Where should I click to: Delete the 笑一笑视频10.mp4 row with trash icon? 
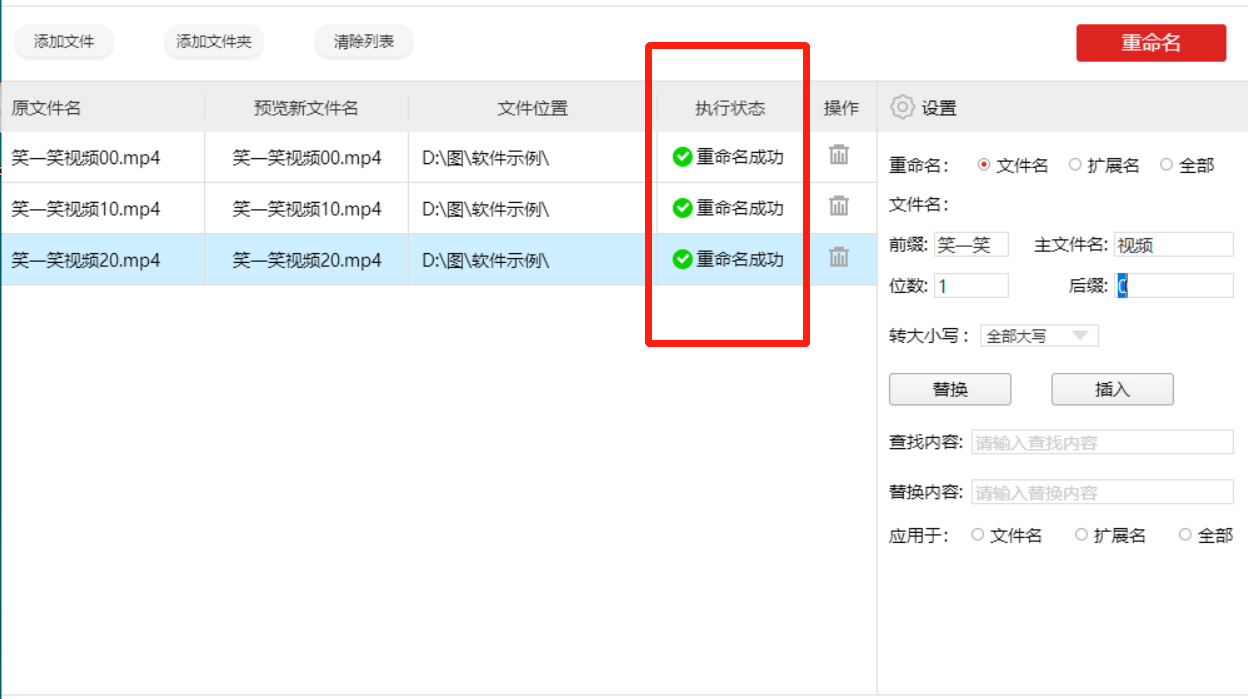[x=839, y=206]
